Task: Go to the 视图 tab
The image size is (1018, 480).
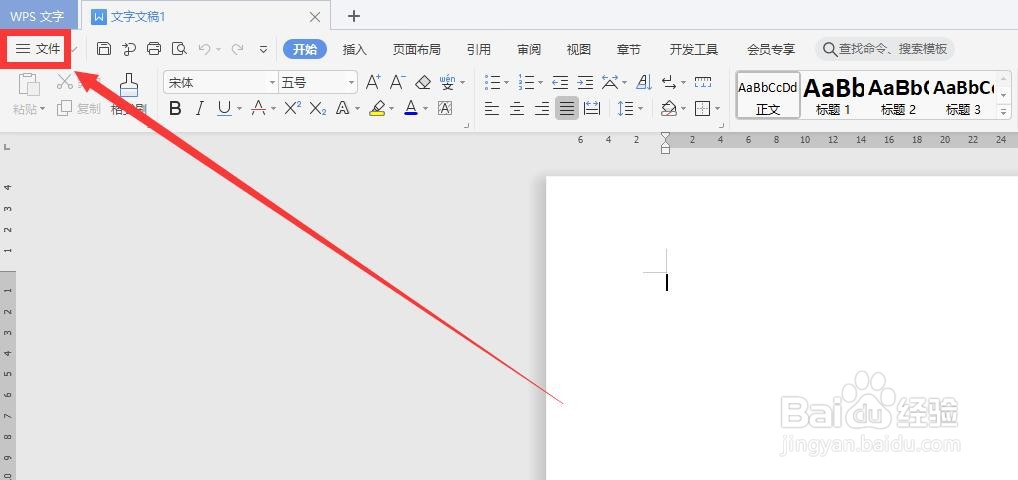Action: [578, 49]
